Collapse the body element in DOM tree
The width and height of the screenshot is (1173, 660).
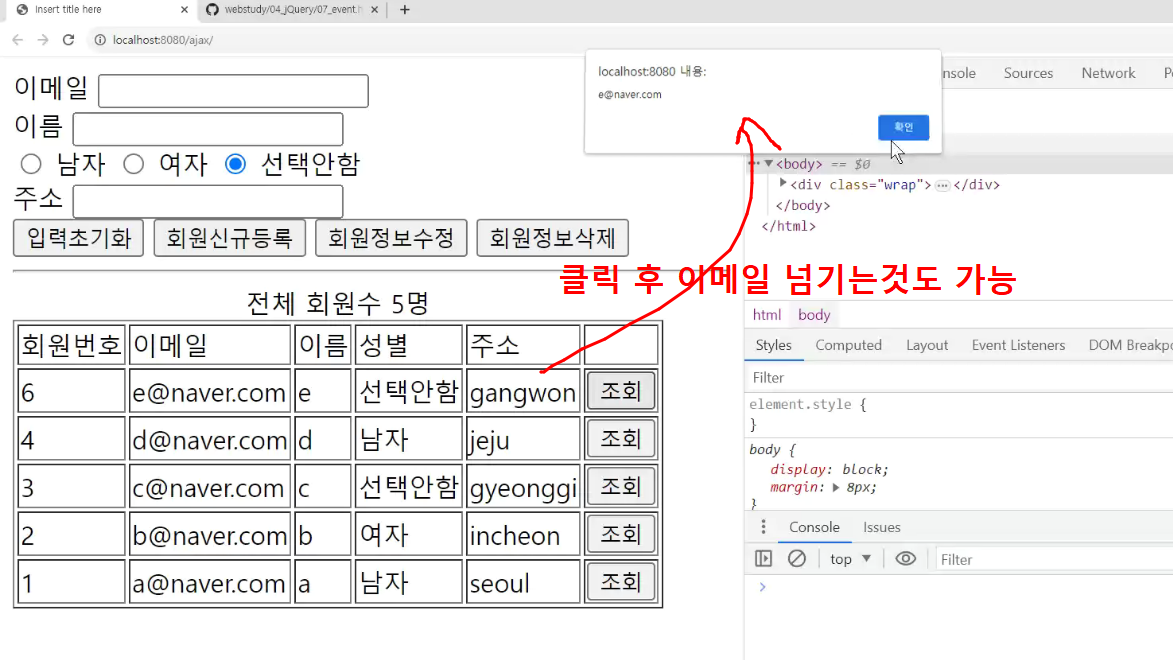click(x=768, y=163)
